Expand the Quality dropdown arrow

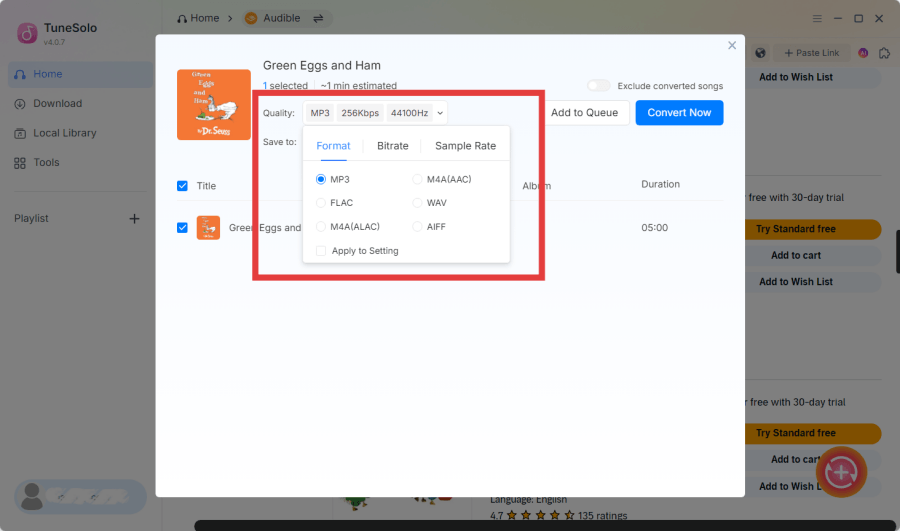[440, 113]
